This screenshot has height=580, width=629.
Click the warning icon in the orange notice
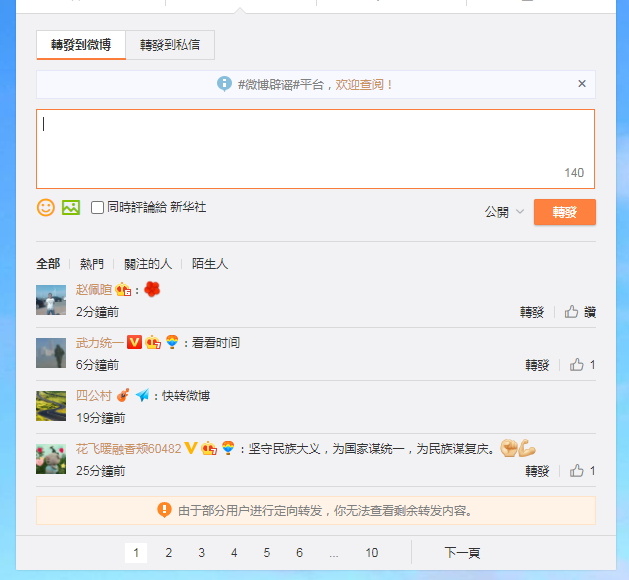pos(164,510)
